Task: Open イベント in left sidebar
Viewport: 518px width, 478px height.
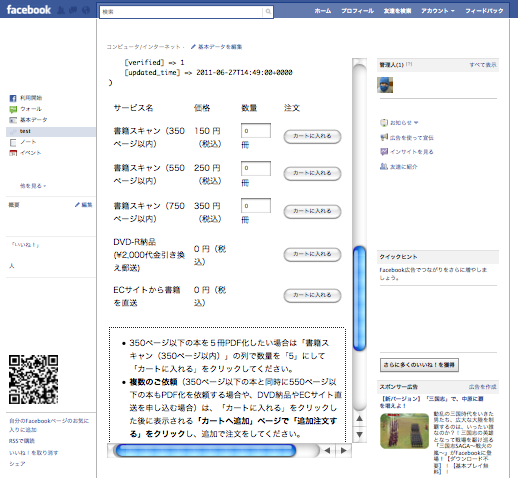Action: 30,153
